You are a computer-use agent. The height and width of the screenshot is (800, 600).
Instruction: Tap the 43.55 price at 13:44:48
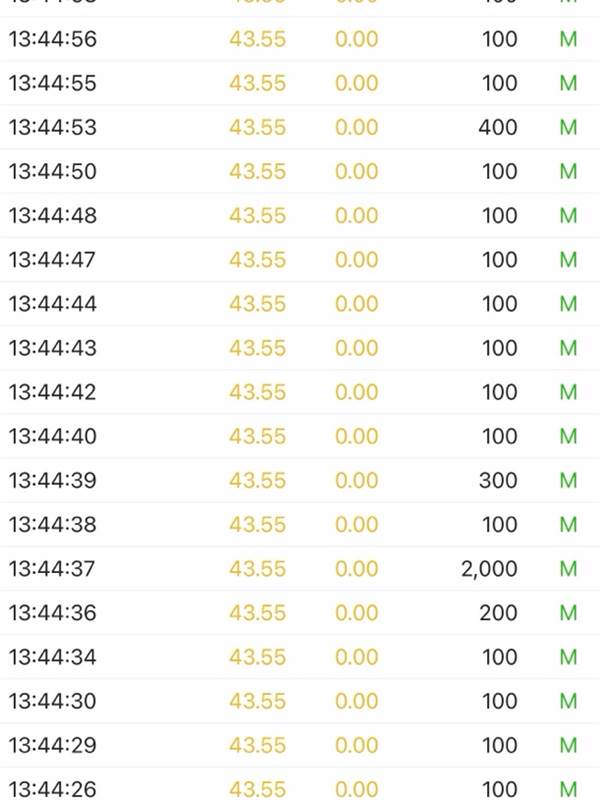click(257, 215)
